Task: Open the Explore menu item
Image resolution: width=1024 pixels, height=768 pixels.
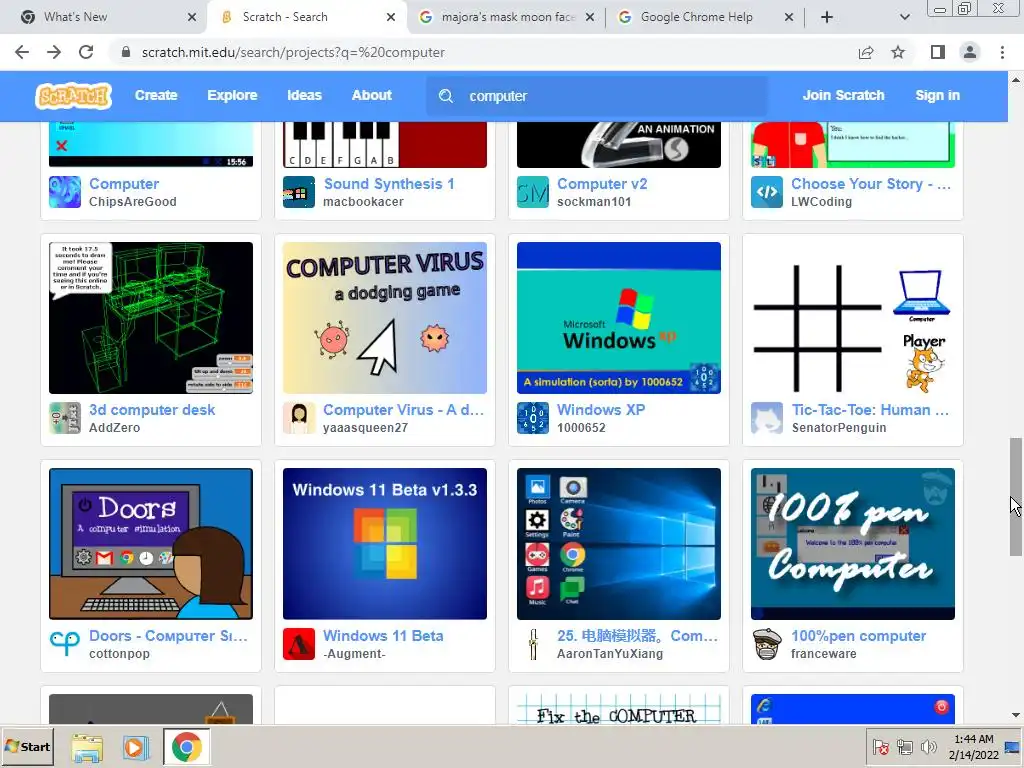Action: 232,95
